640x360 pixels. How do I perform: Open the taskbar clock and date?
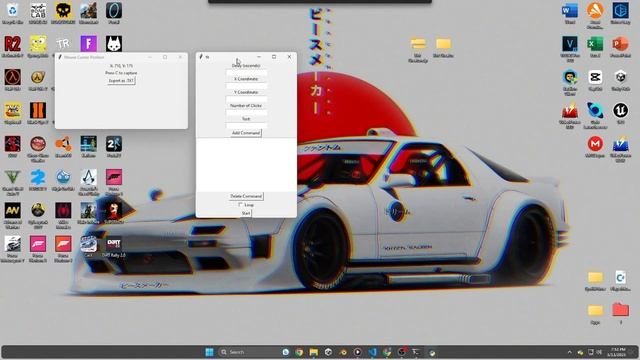(x=617, y=352)
